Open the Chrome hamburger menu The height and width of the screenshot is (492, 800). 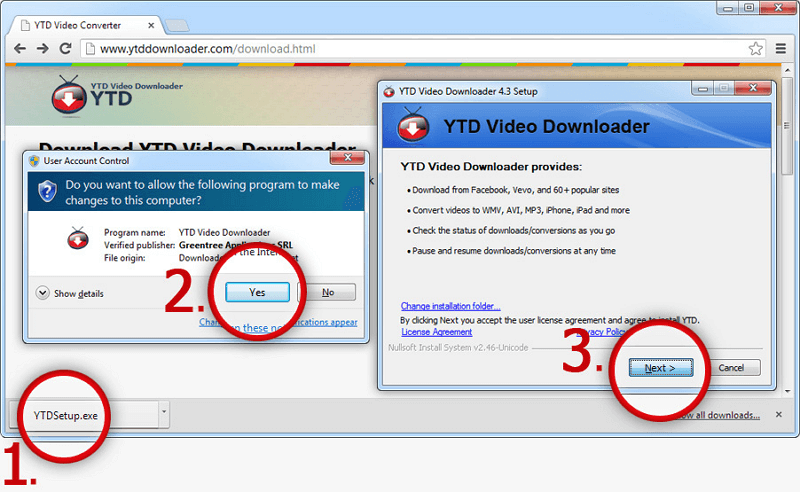(x=781, y=48)
